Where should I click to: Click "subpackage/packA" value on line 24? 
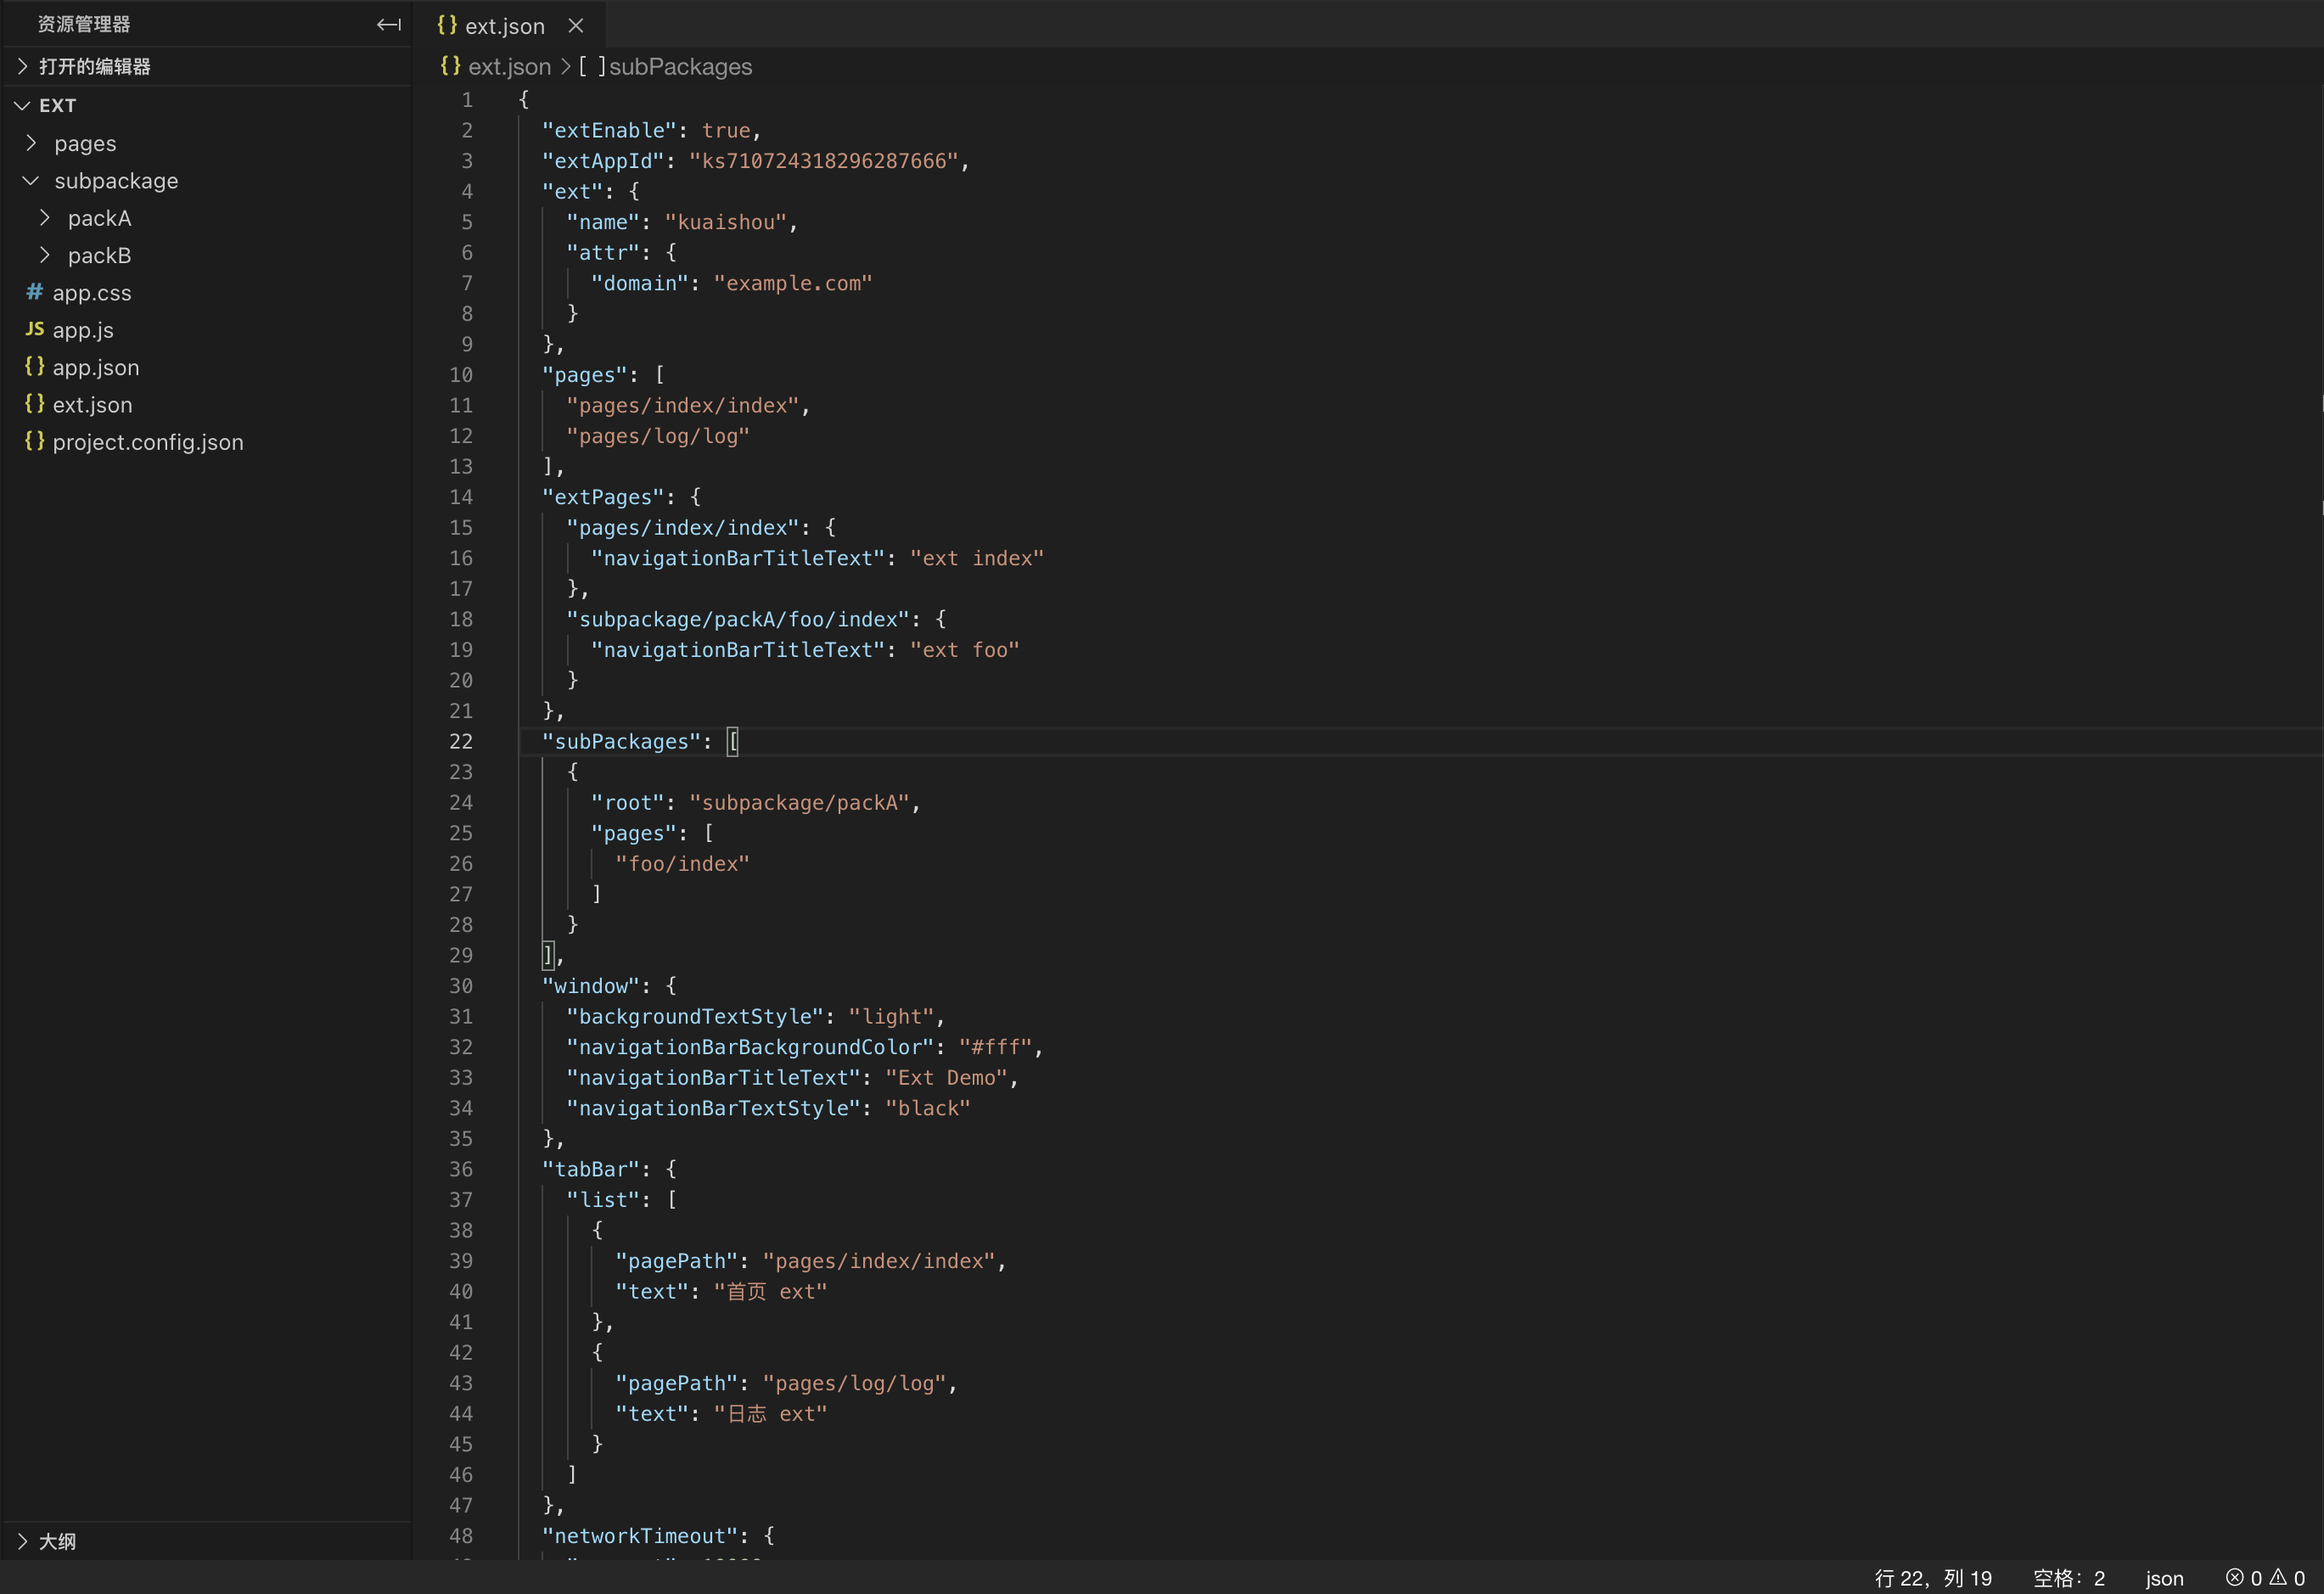(x=800, y=802)
